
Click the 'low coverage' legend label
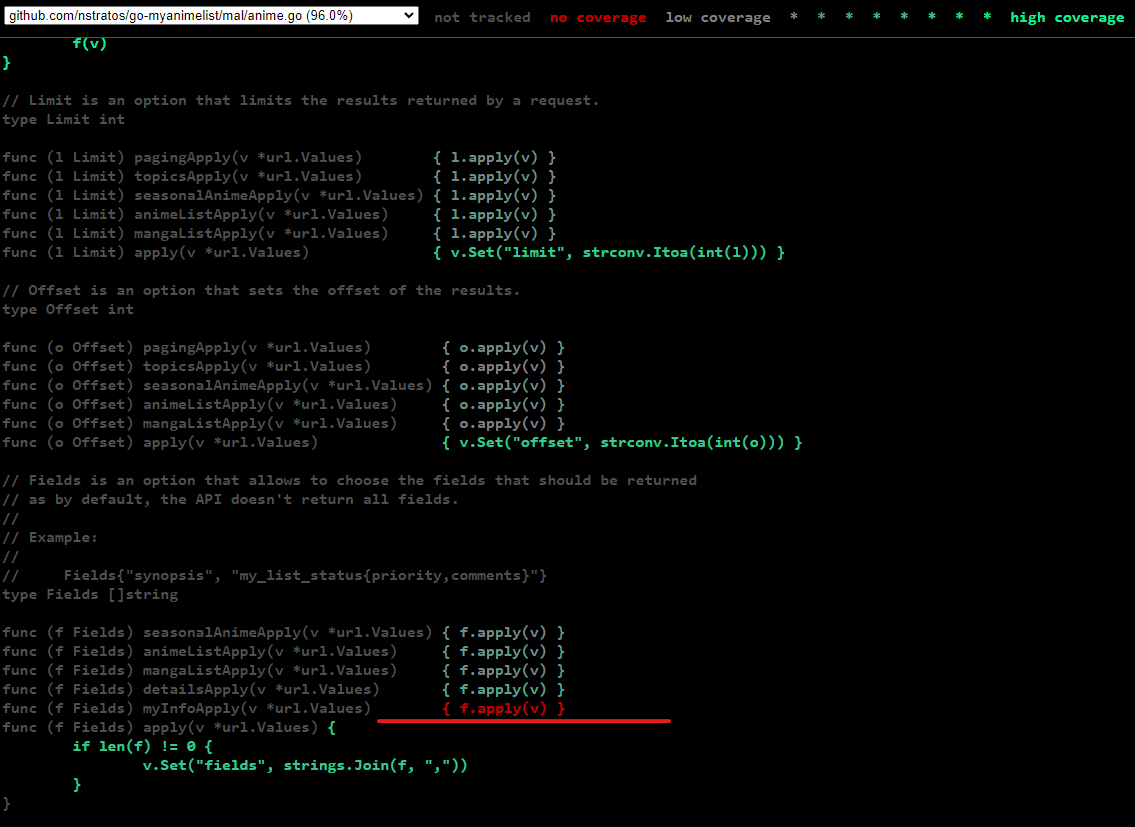(718, 17)
